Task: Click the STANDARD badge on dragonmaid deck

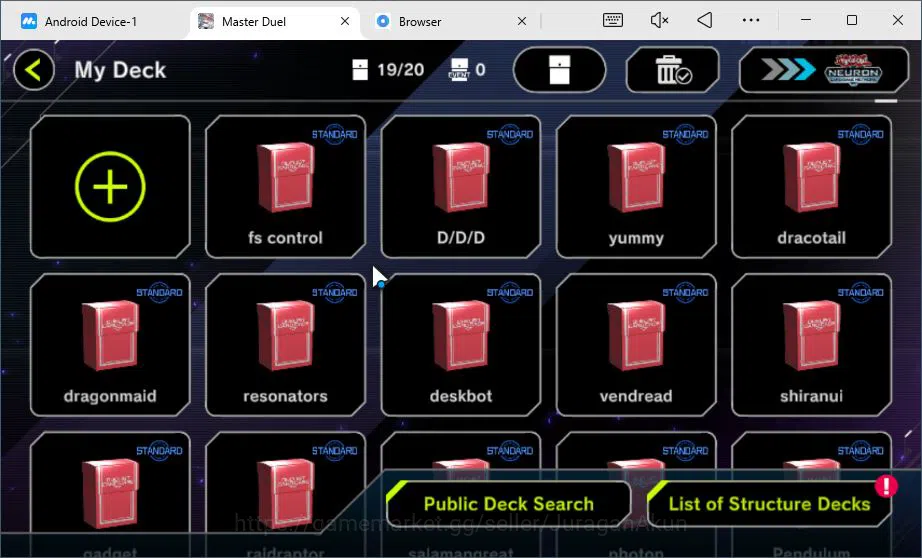Action: coord(159,293)
